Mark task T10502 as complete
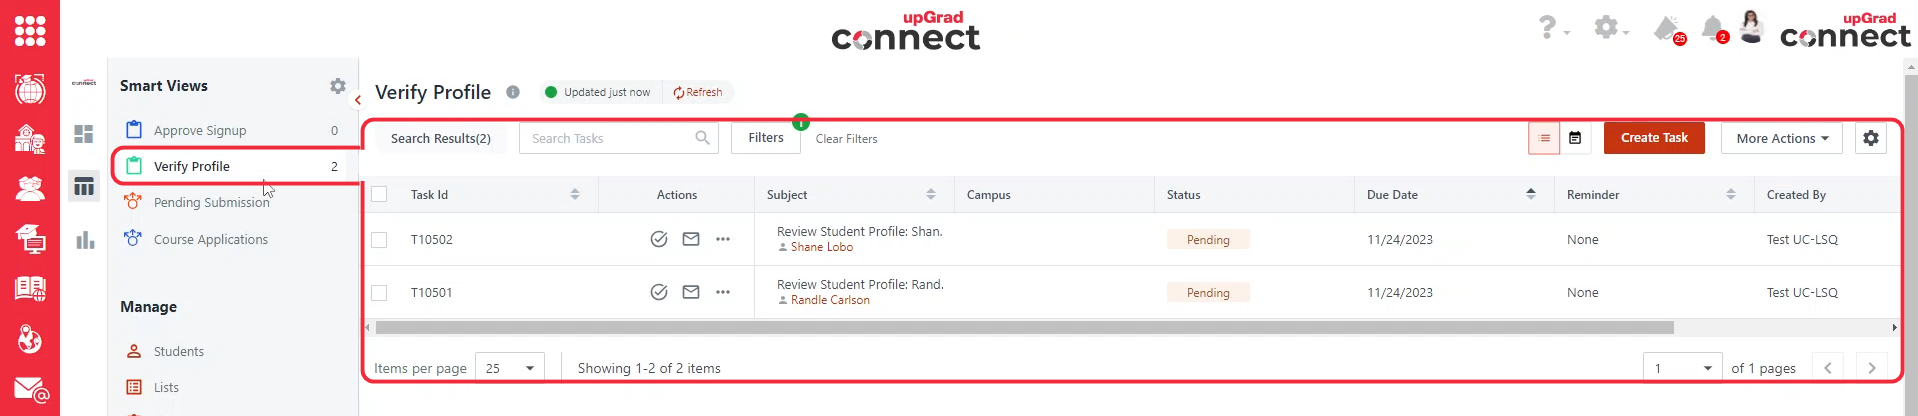Image resolution: width=1918 pixels, height=416 pixels. pyautogui.click(x=658, y=239)
